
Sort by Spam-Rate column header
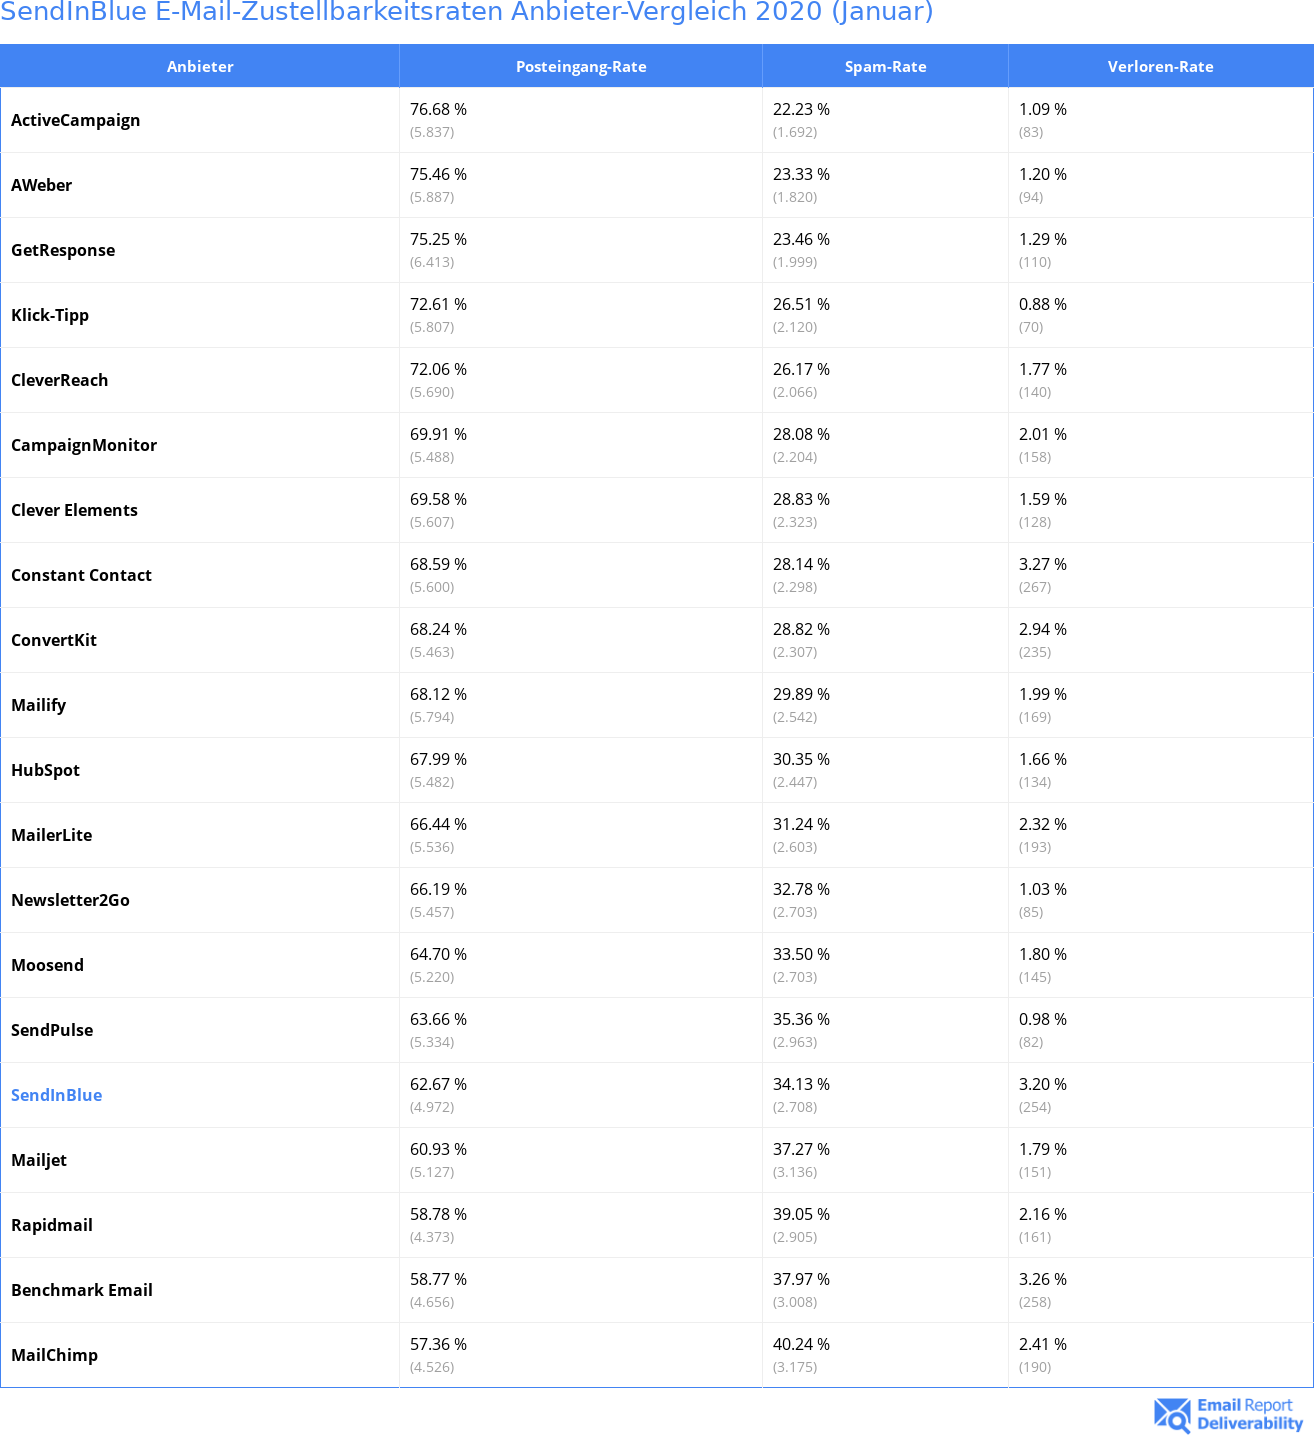pos(885,67)
